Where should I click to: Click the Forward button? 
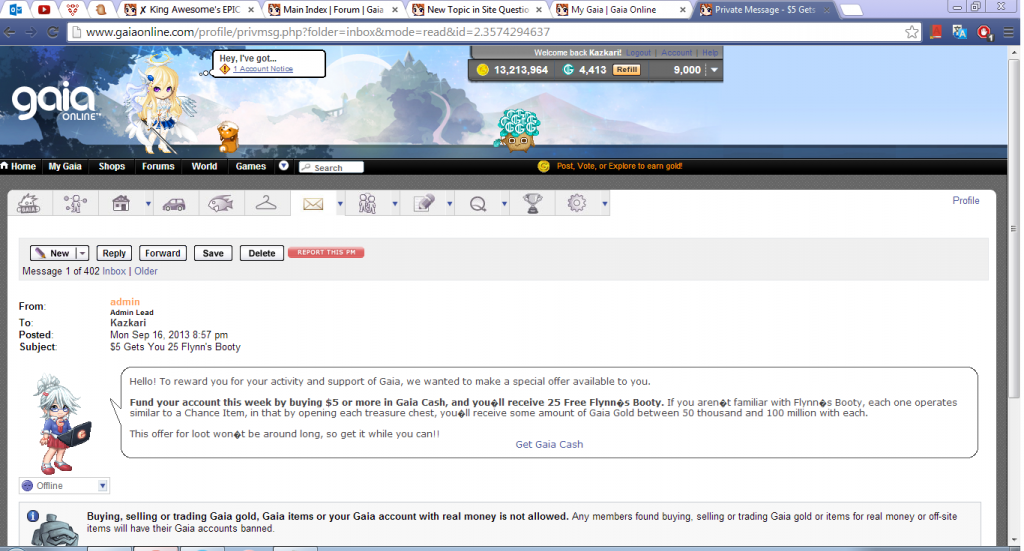tap(163, 253)
